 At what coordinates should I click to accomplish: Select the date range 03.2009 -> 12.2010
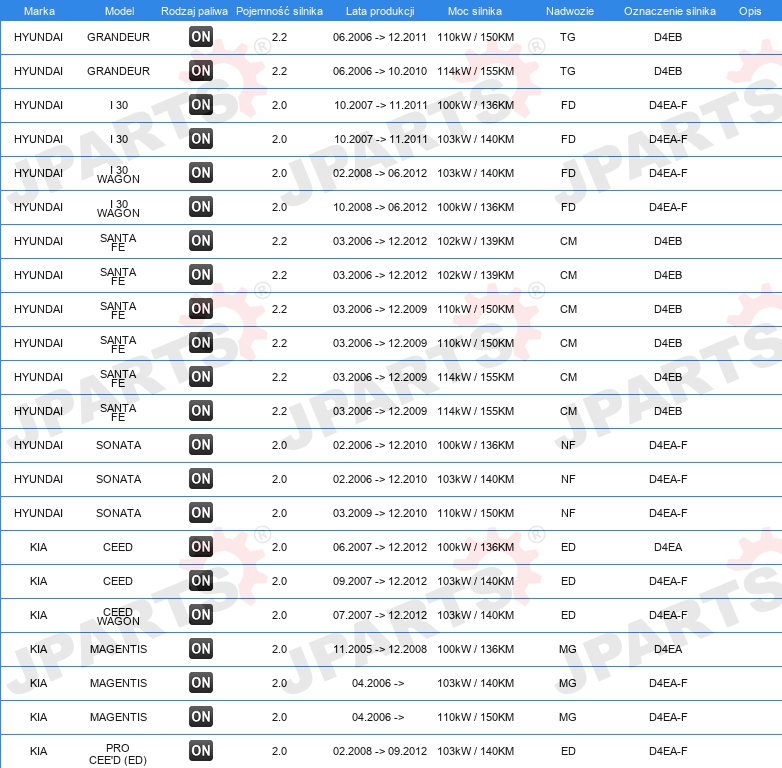click(x=380, y=513)
